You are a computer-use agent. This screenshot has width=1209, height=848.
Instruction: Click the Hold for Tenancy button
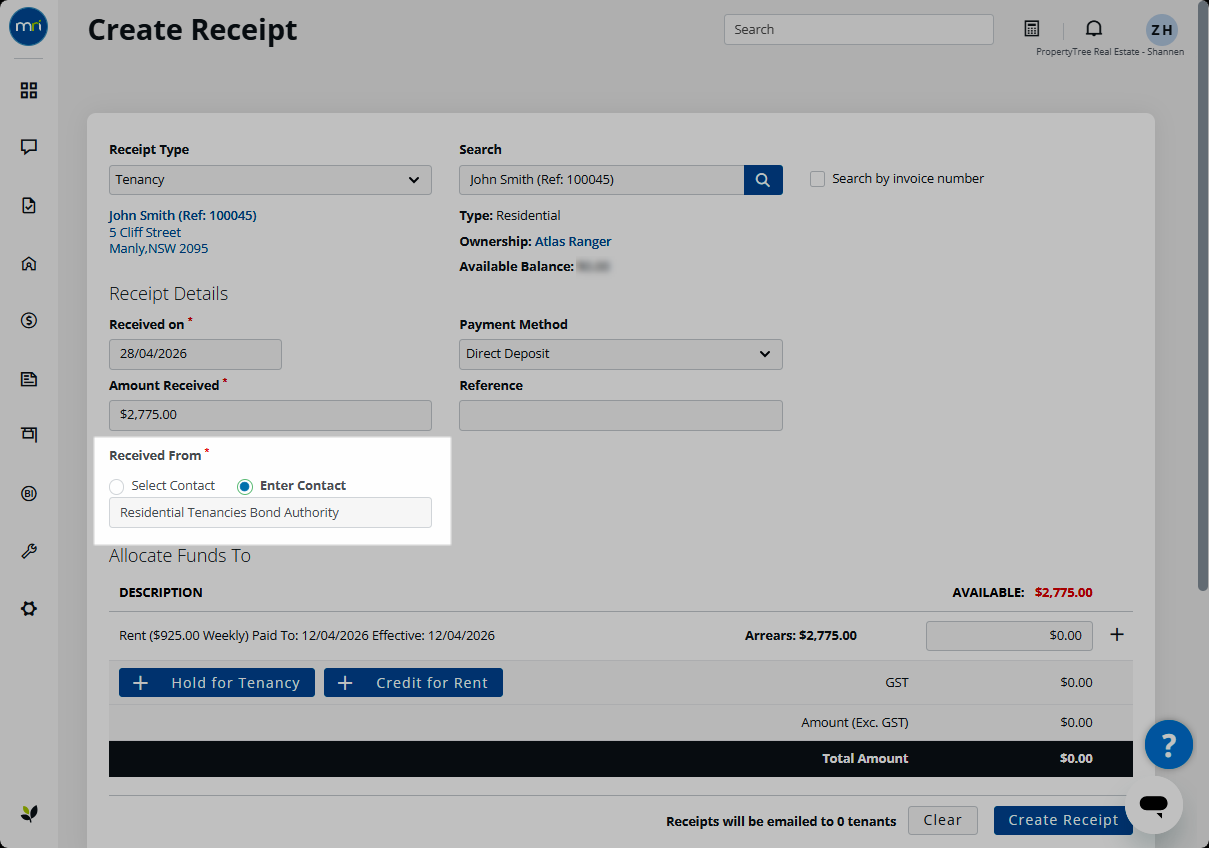(x=217, y=683)
